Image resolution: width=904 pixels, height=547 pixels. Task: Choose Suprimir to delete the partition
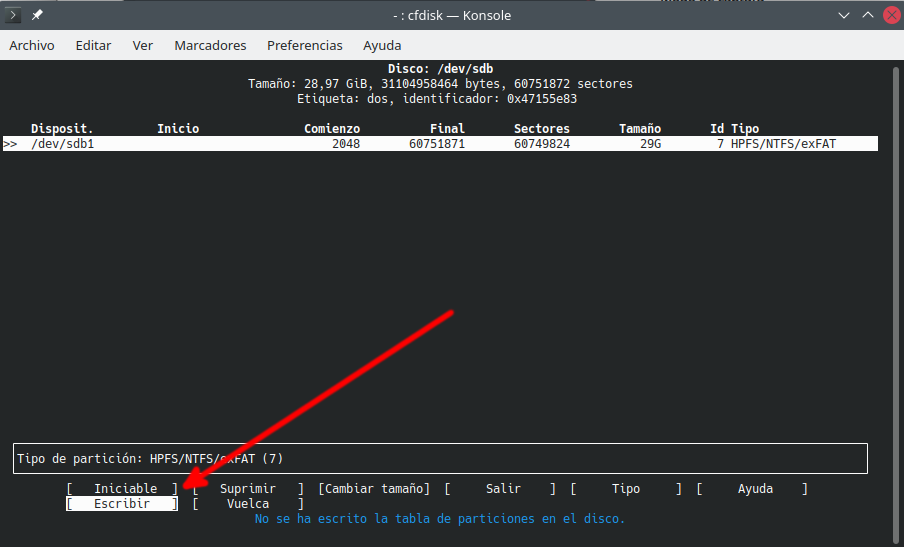(248, 489)
